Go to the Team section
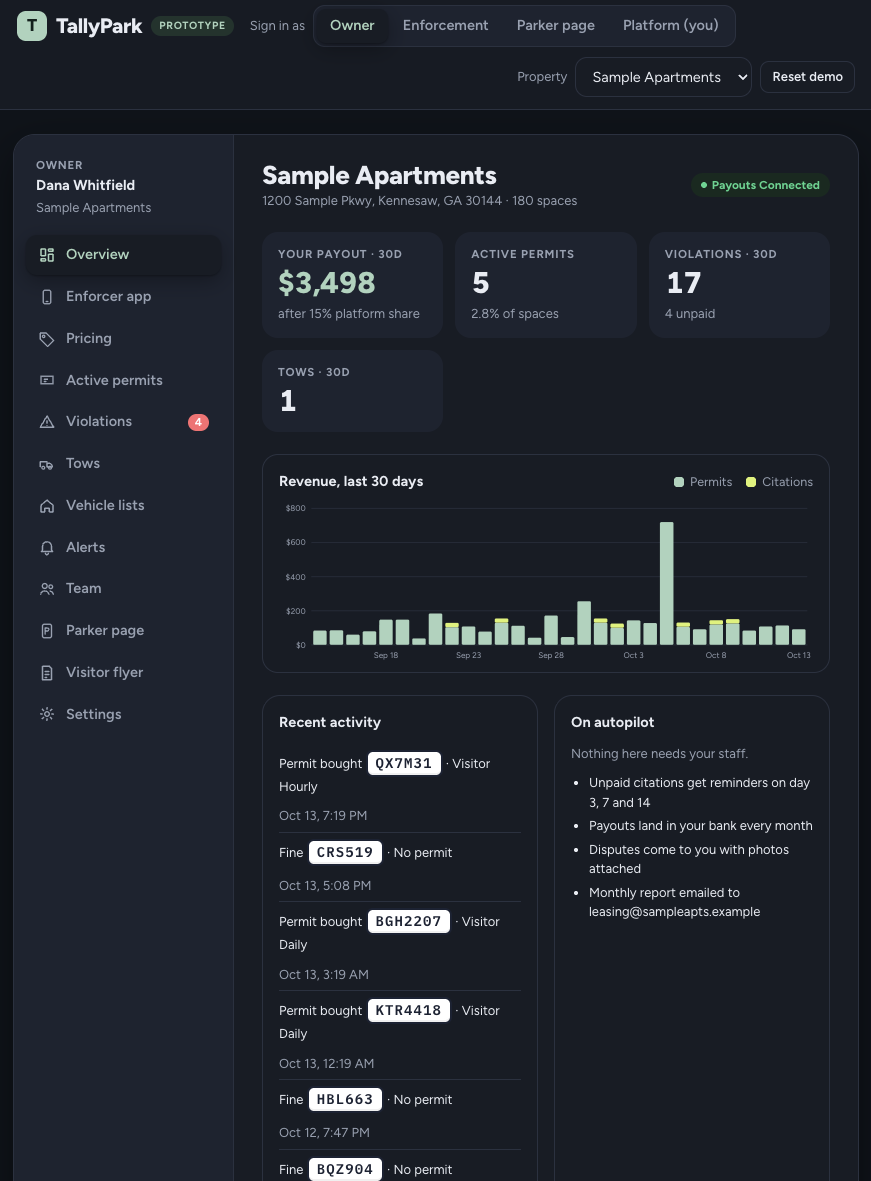The image size is (871, 1181). point(124,589)
